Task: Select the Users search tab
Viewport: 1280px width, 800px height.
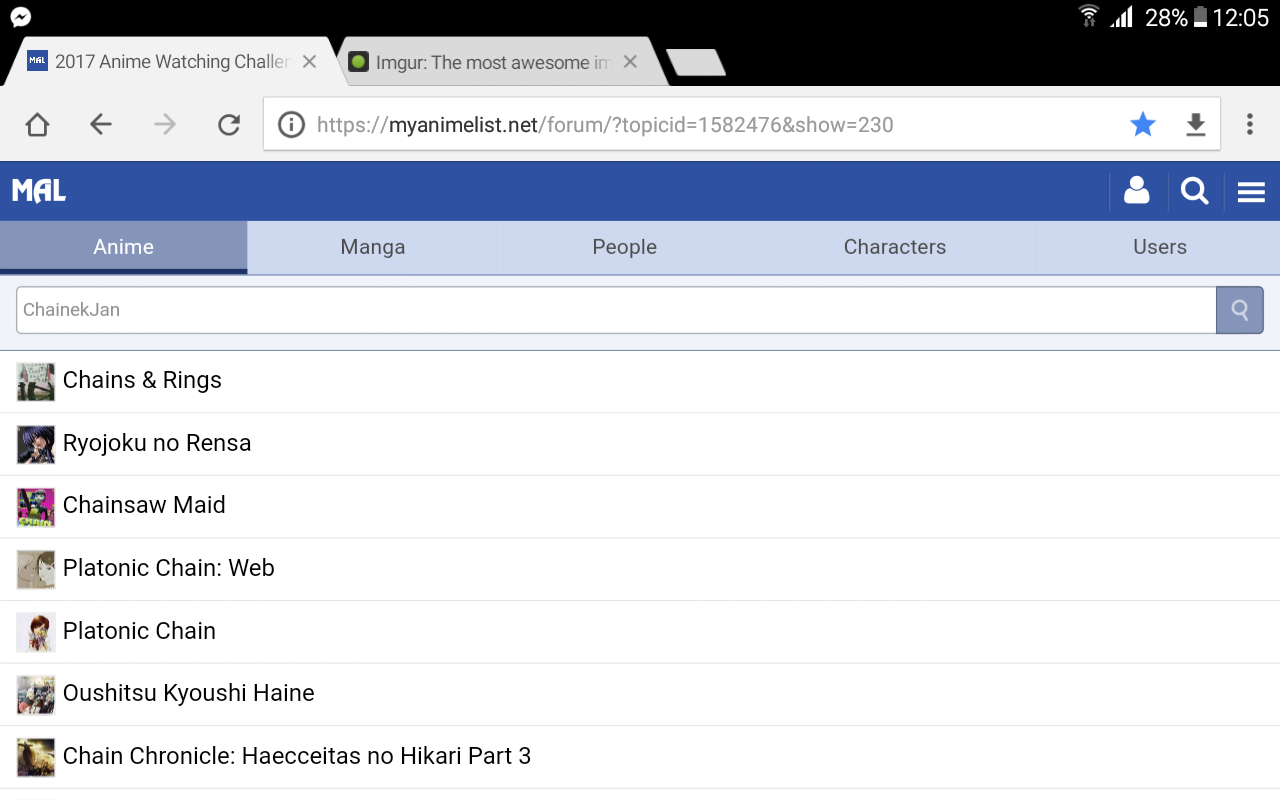Action: (1159, 247)
